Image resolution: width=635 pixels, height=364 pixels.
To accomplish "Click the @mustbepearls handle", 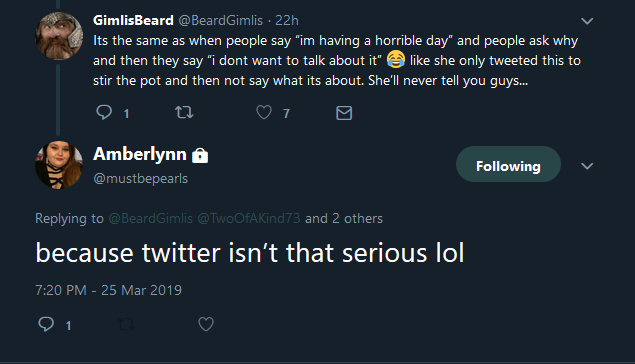I will pyautogui.click(x=141, y=179).
